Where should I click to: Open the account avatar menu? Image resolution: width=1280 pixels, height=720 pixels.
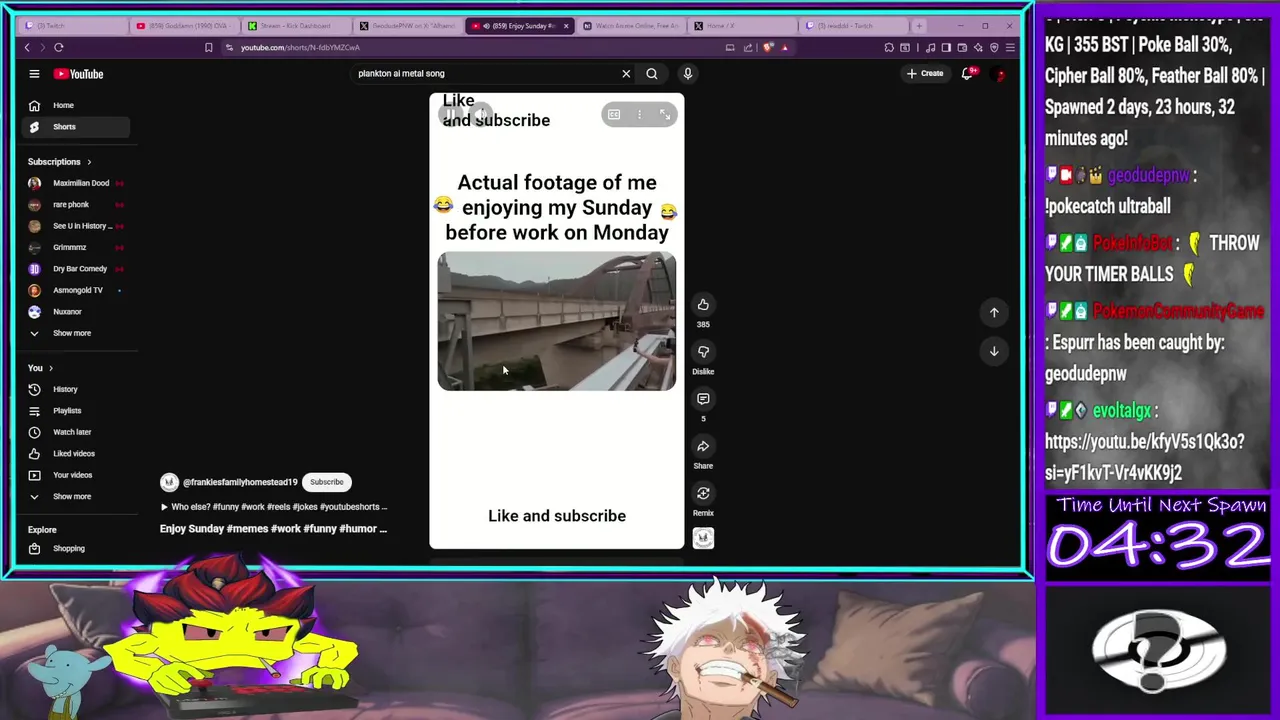pos(999,73)
